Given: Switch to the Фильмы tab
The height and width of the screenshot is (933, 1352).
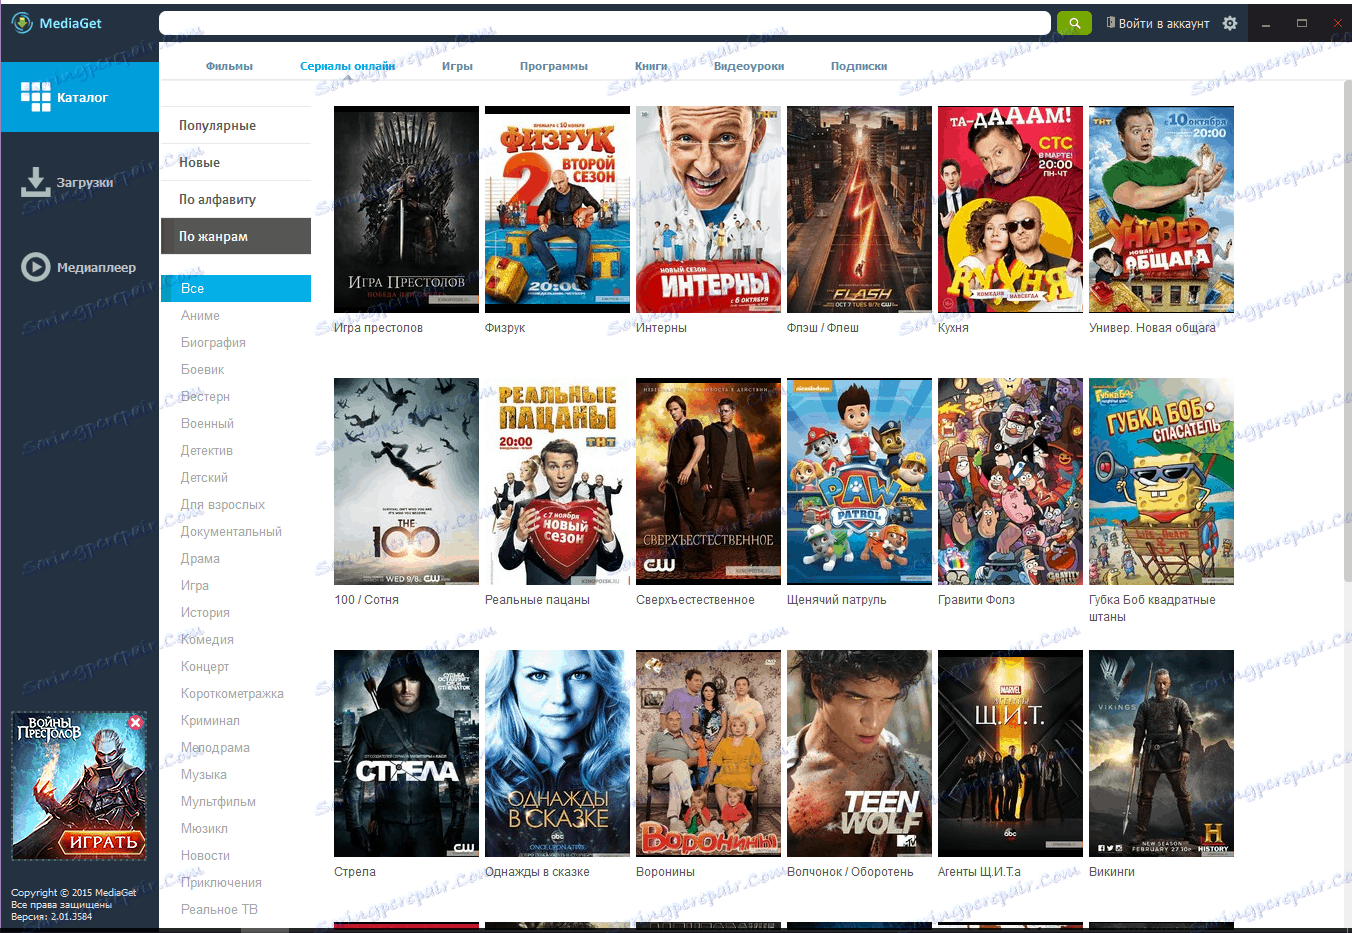Looking at the screenshot, I should pos(229,66).
